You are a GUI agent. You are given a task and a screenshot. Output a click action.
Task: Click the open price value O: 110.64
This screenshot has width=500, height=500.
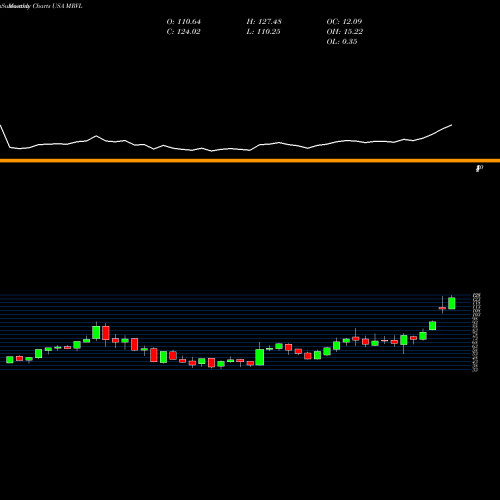tap(184, 22)
